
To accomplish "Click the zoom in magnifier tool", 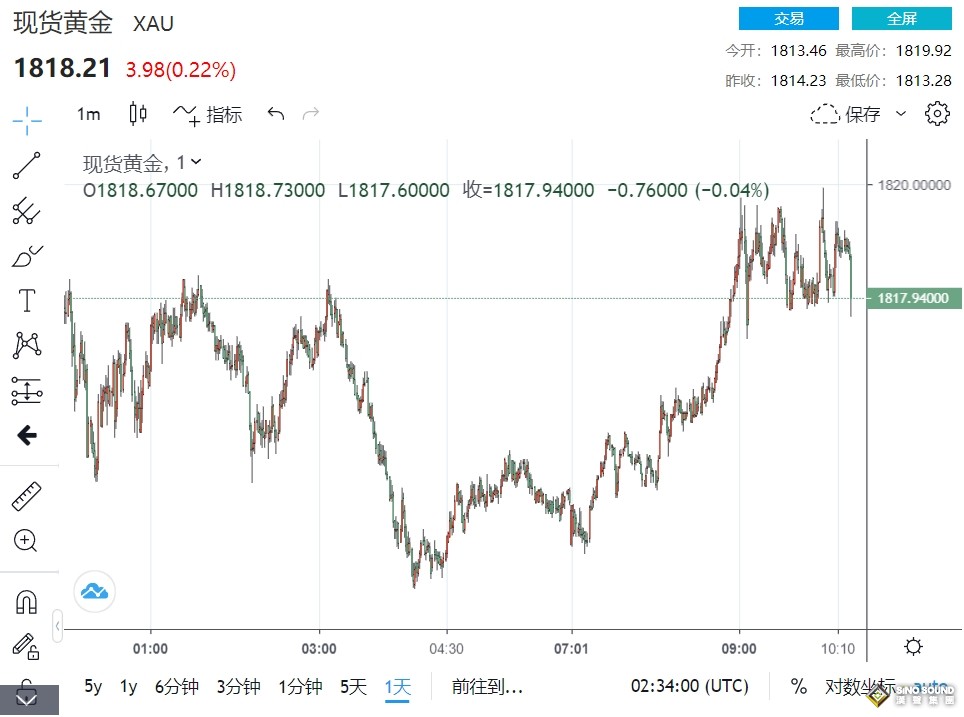I will tap(27, 541).
